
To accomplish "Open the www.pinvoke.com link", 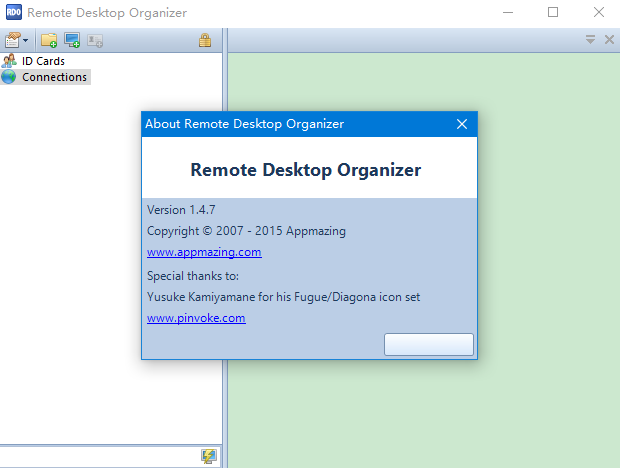I will (196, 318).
